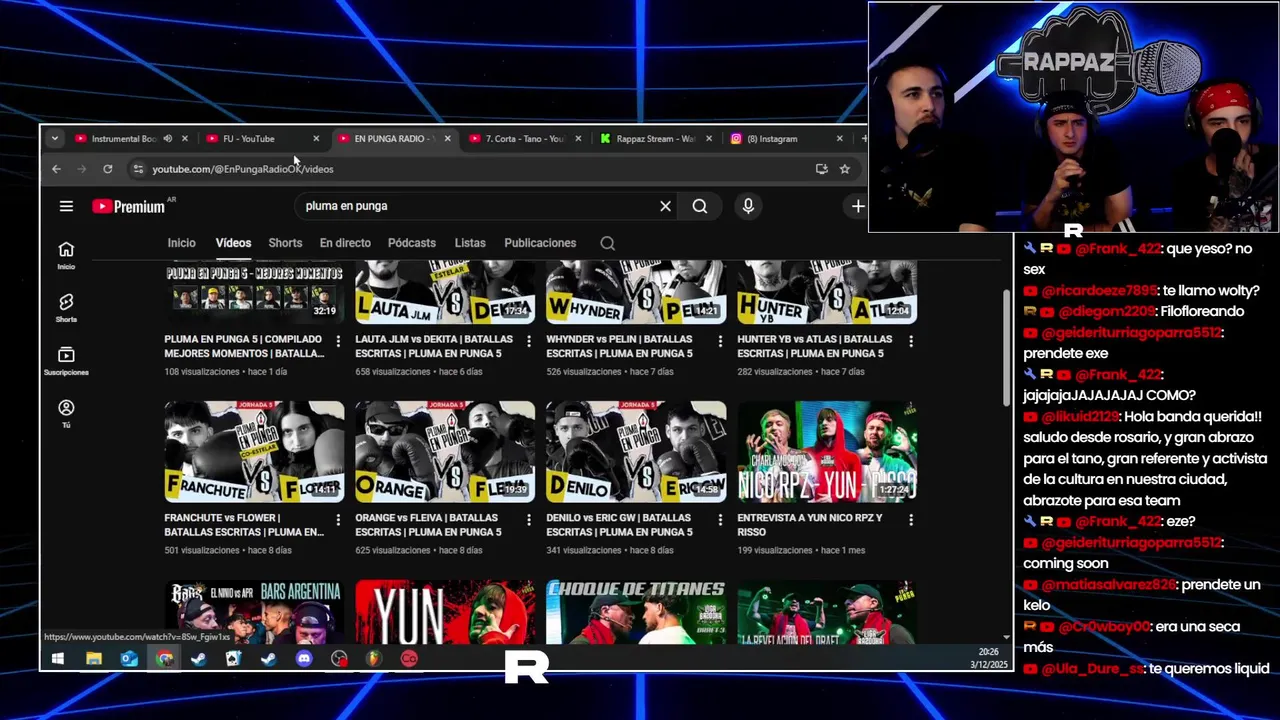Open LAUTA JLM vs DEKITA video title
The height and width of the screenshot is (720, 1280).
[x=434, y=346]
